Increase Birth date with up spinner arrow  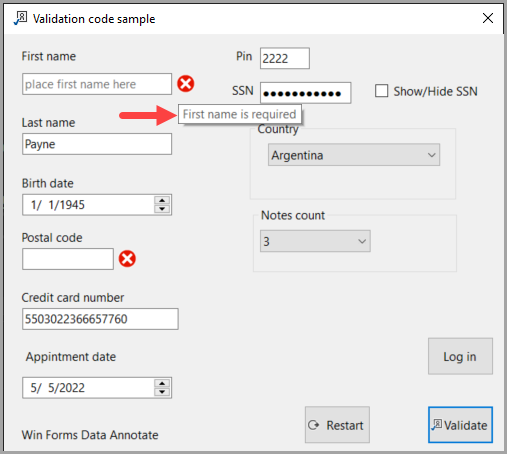coord(162,201)
